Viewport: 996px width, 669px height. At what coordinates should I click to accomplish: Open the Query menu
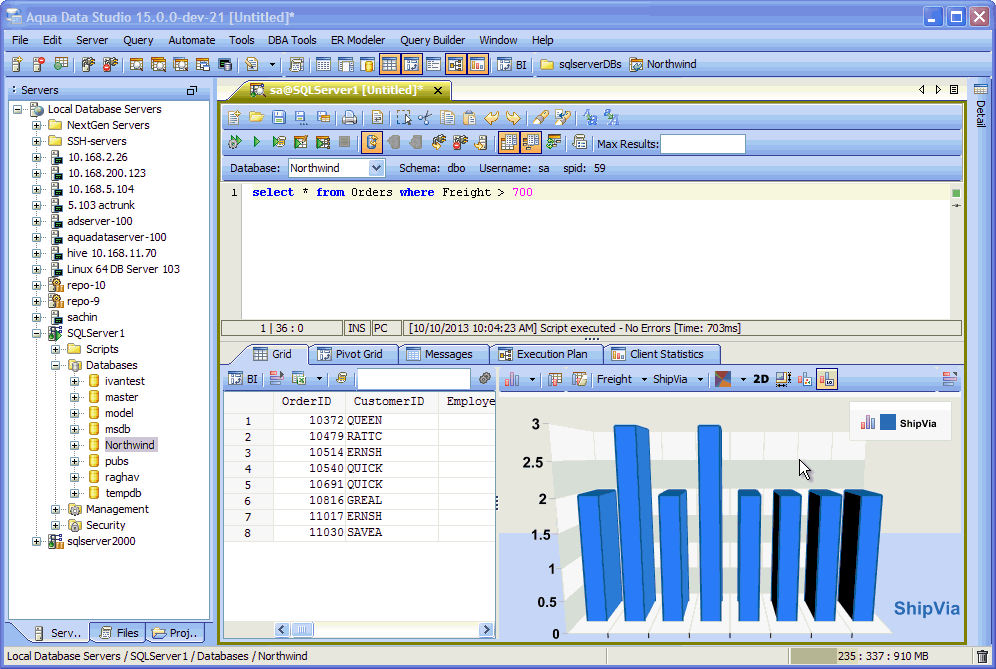coord(138,40)
